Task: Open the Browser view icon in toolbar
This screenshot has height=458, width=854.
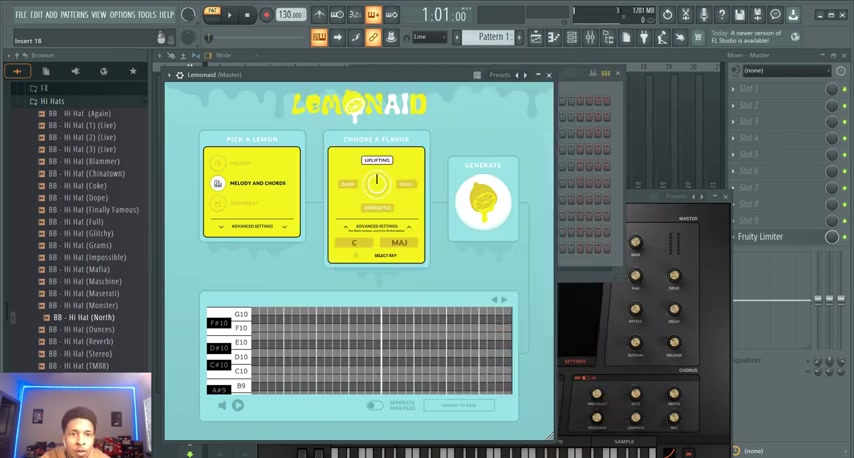Action: (608, 37)
